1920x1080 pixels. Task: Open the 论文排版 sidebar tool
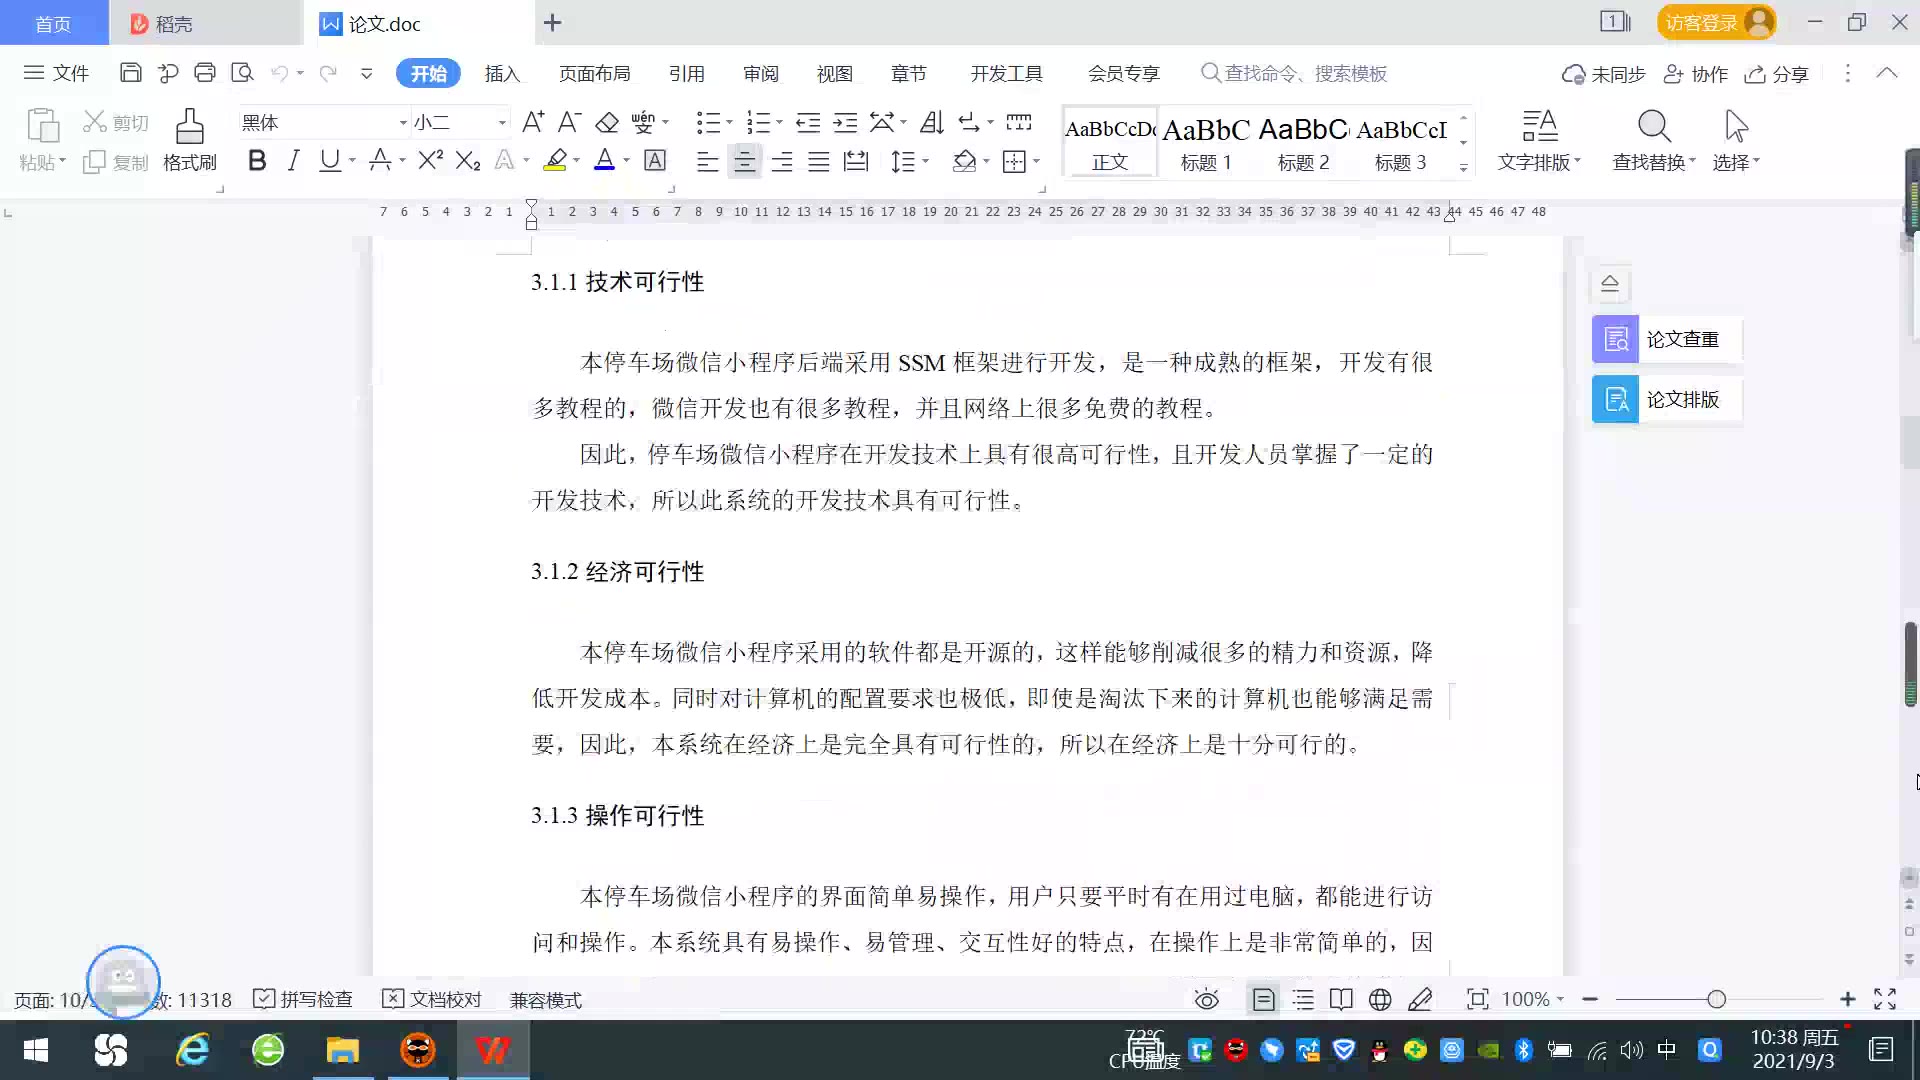[1666, 399]
